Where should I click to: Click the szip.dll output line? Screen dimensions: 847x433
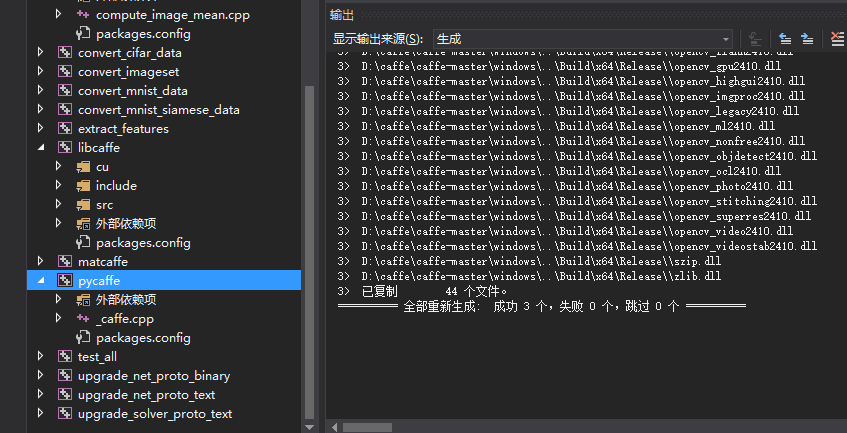click(529, 261)
